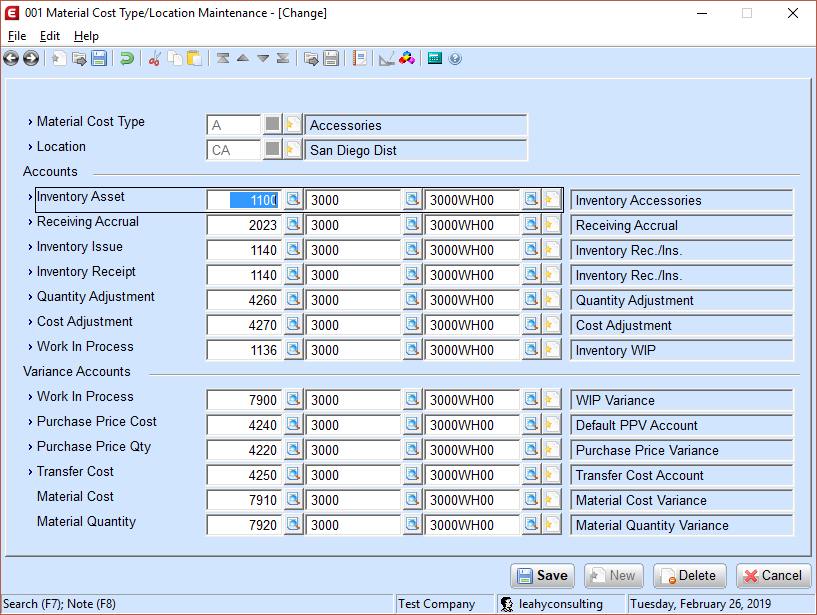Click the Material Quantity Variance description
817x615 pixels.
click(x=682, y=525)
